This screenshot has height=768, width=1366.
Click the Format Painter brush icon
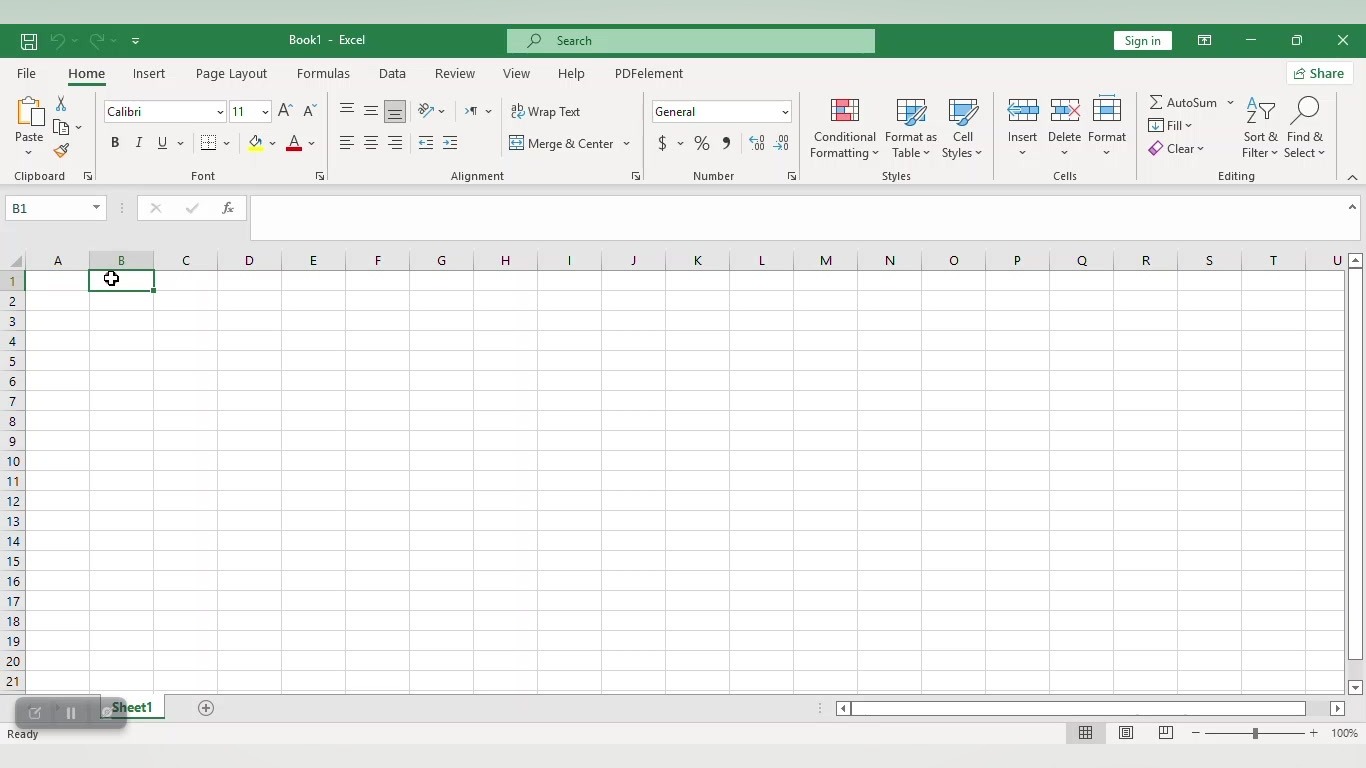[61, 151]
